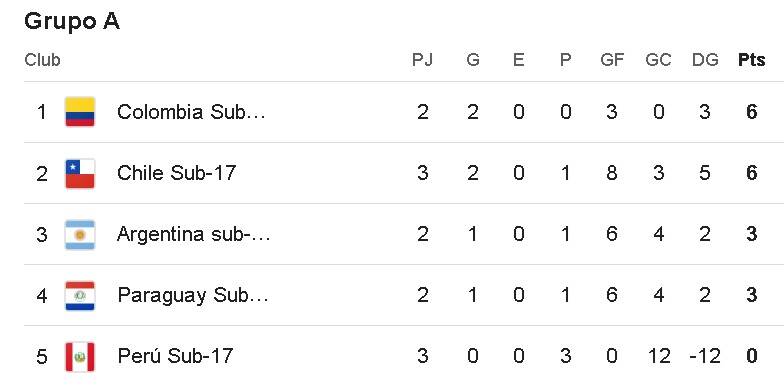Click the Perú flag icon
Image resolution: width=784 pixels, height=389 pixels.
pyautogui.click(x=80, y=356)
